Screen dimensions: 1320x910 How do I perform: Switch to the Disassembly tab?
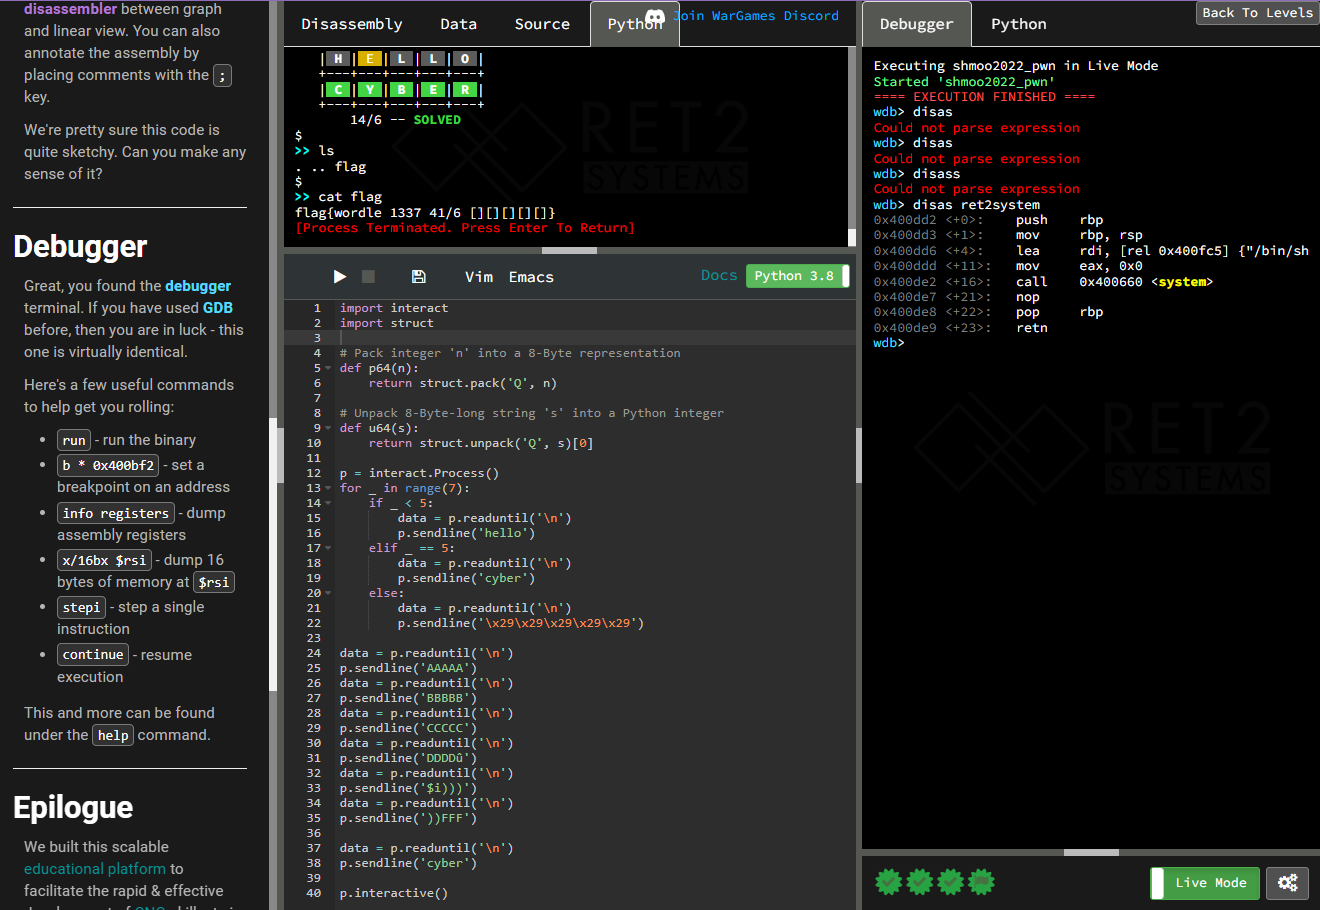pyautogui.click(x=352, y=24)
